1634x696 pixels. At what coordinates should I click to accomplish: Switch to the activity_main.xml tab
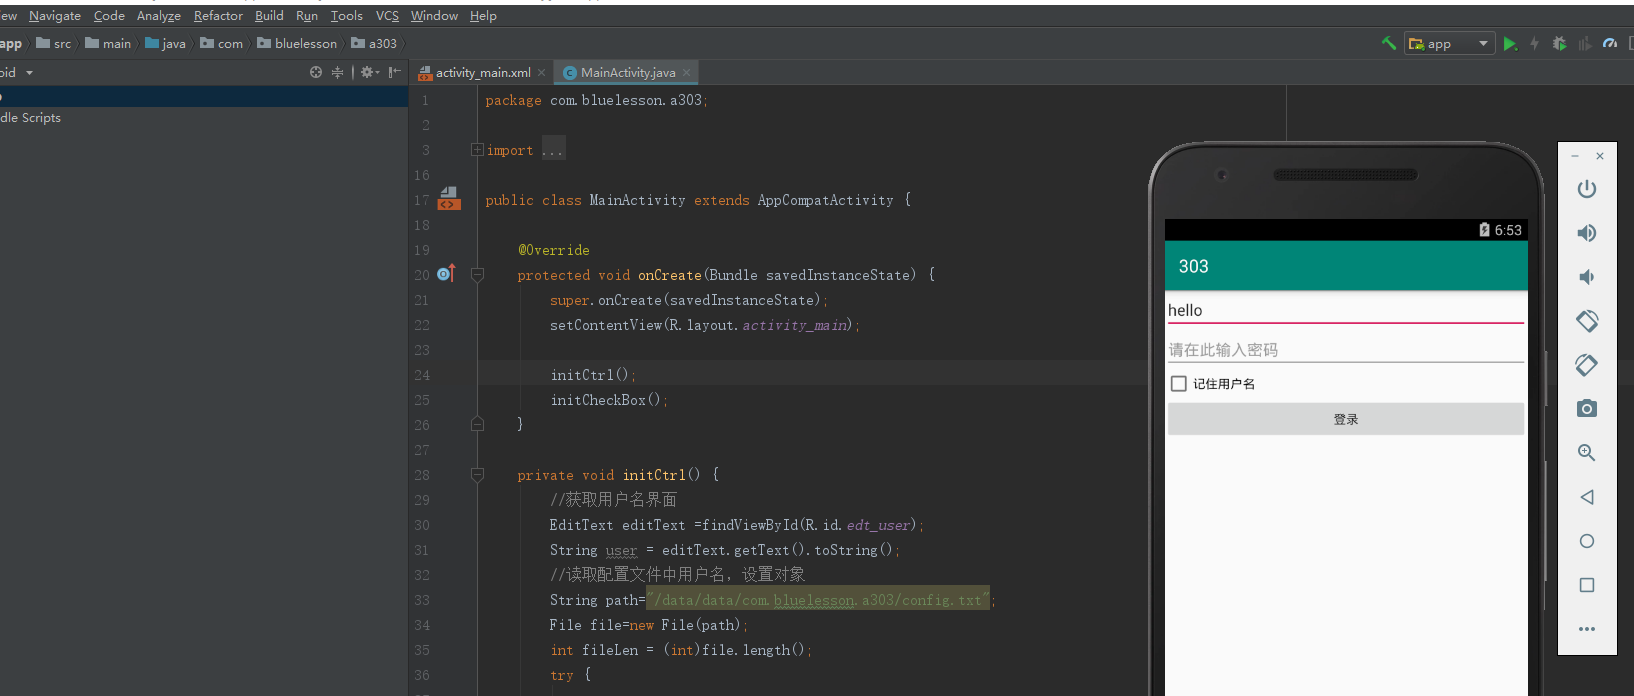pyautogui.click(x=483, y=72)
